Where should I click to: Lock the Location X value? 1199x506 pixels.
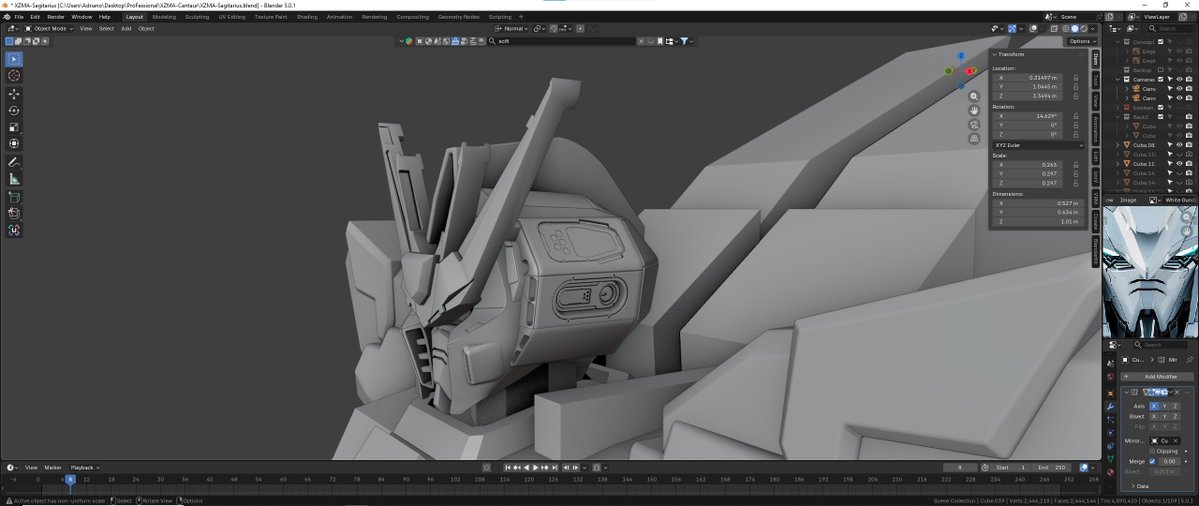(x=1076, y=77)
